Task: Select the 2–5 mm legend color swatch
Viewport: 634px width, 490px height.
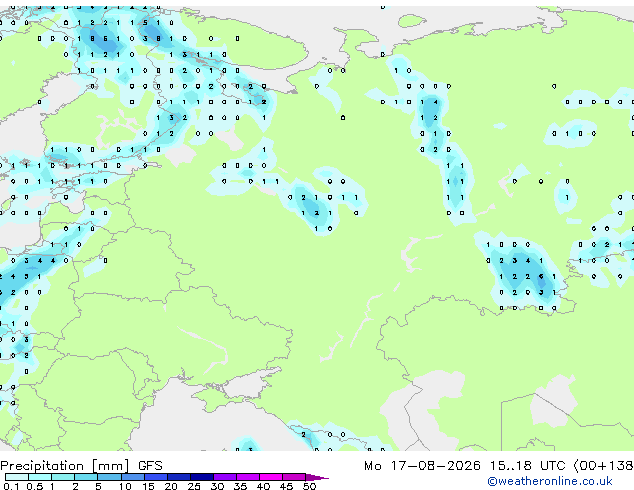Action: point(86,477)
